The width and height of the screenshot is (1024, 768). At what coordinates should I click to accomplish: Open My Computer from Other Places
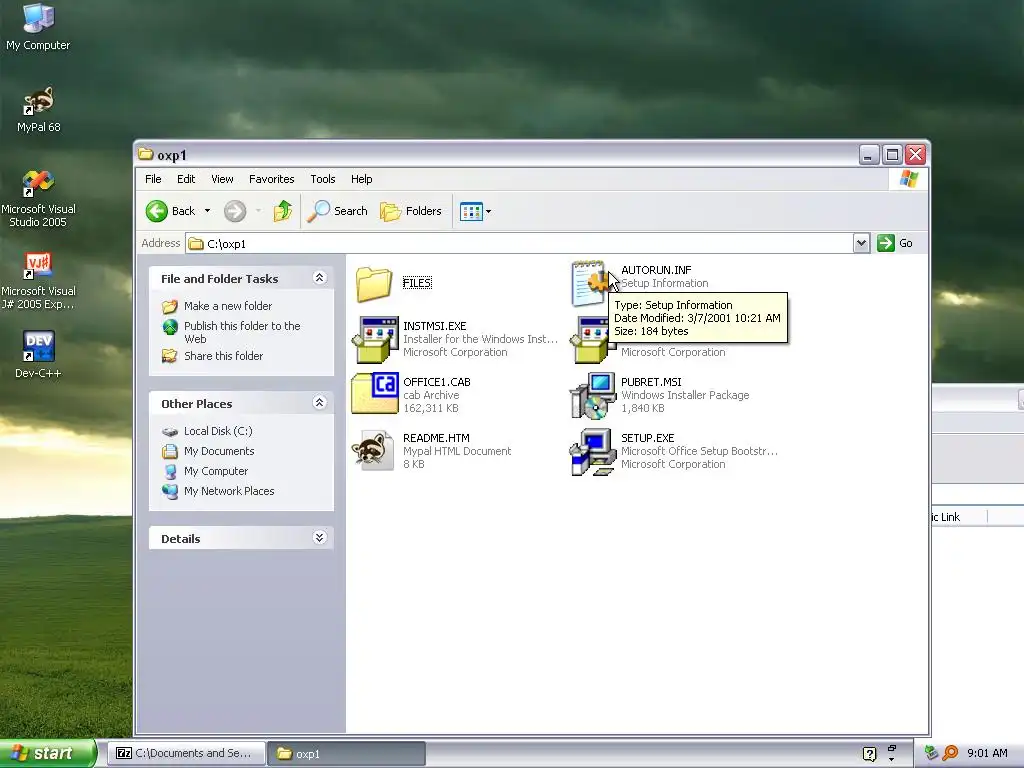click(x=216, y=471)
